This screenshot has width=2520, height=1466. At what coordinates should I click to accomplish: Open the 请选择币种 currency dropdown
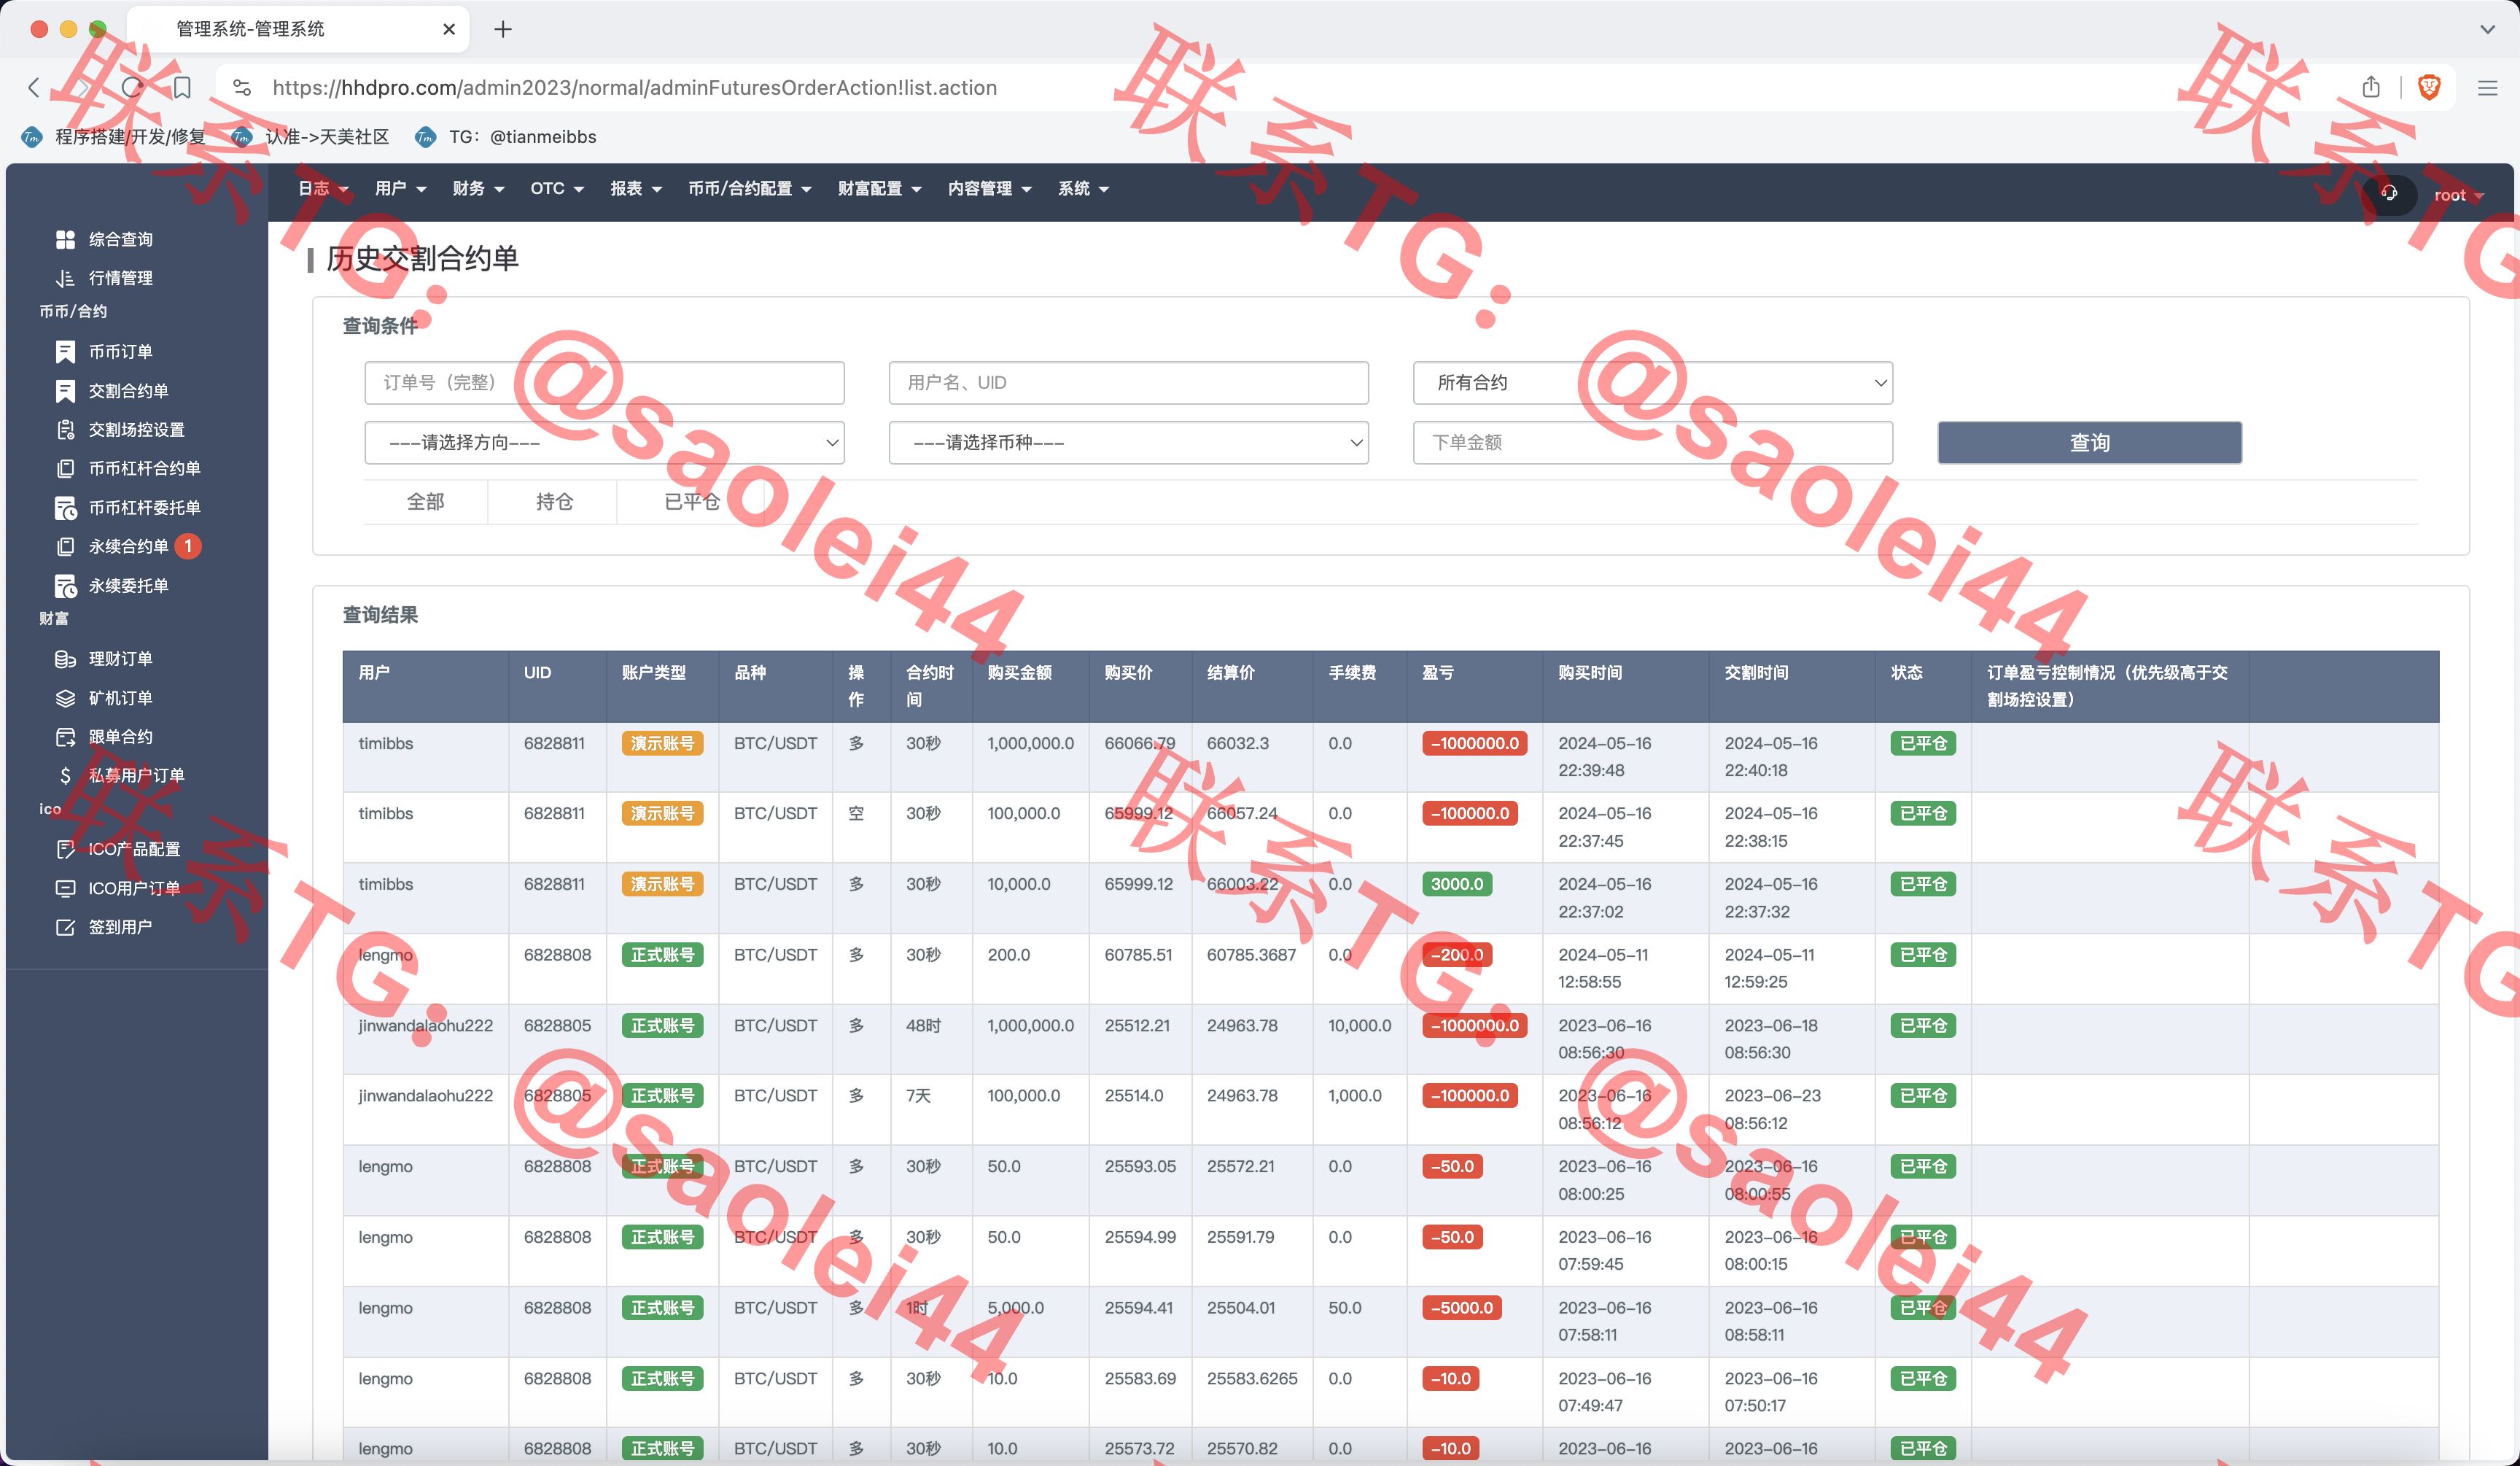1128,443
